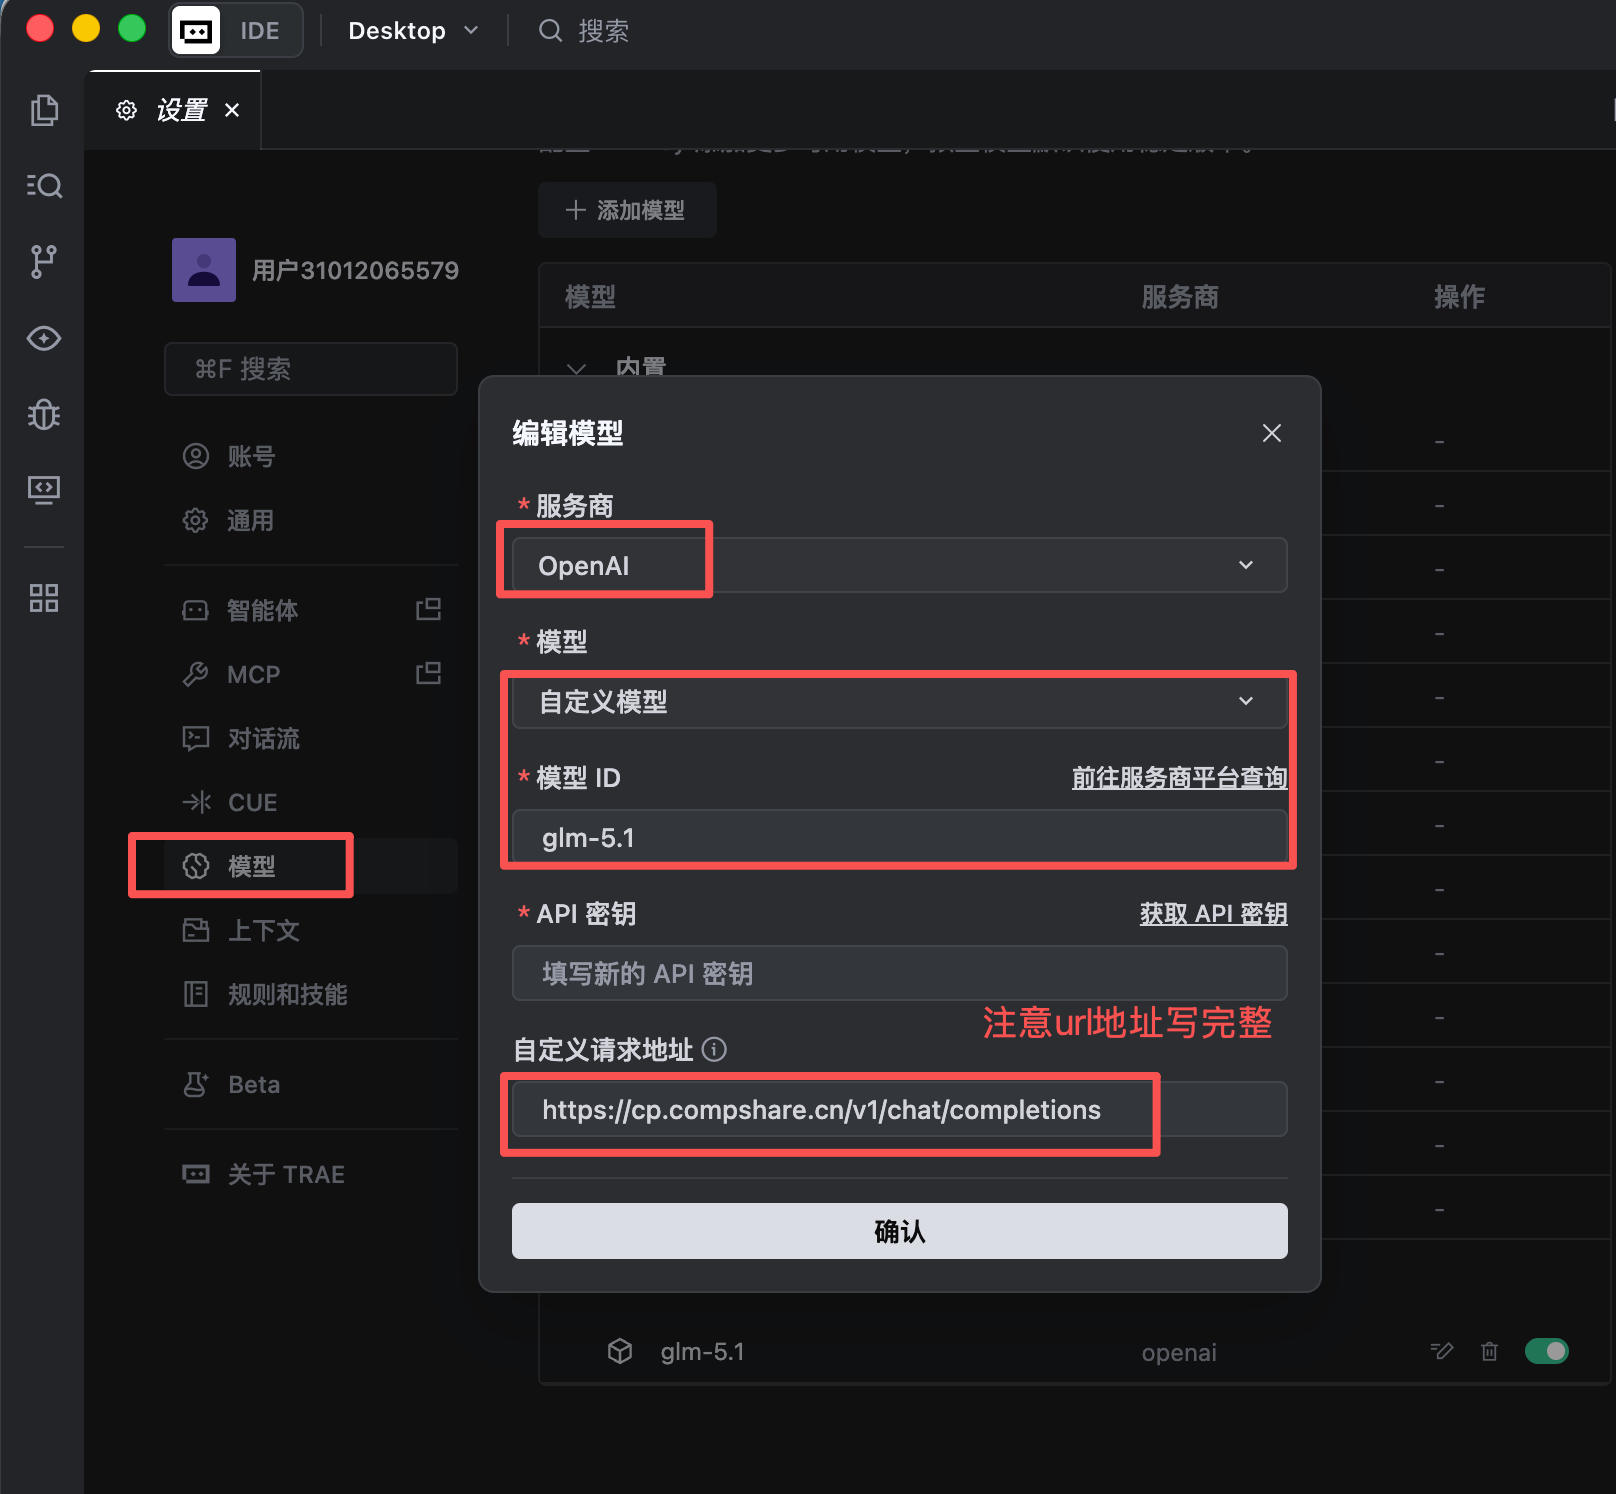Click the username 用户31012065579
The width and height of the screenshot is (1616, 1494).
pyautogui.click(x=355, y=270)
